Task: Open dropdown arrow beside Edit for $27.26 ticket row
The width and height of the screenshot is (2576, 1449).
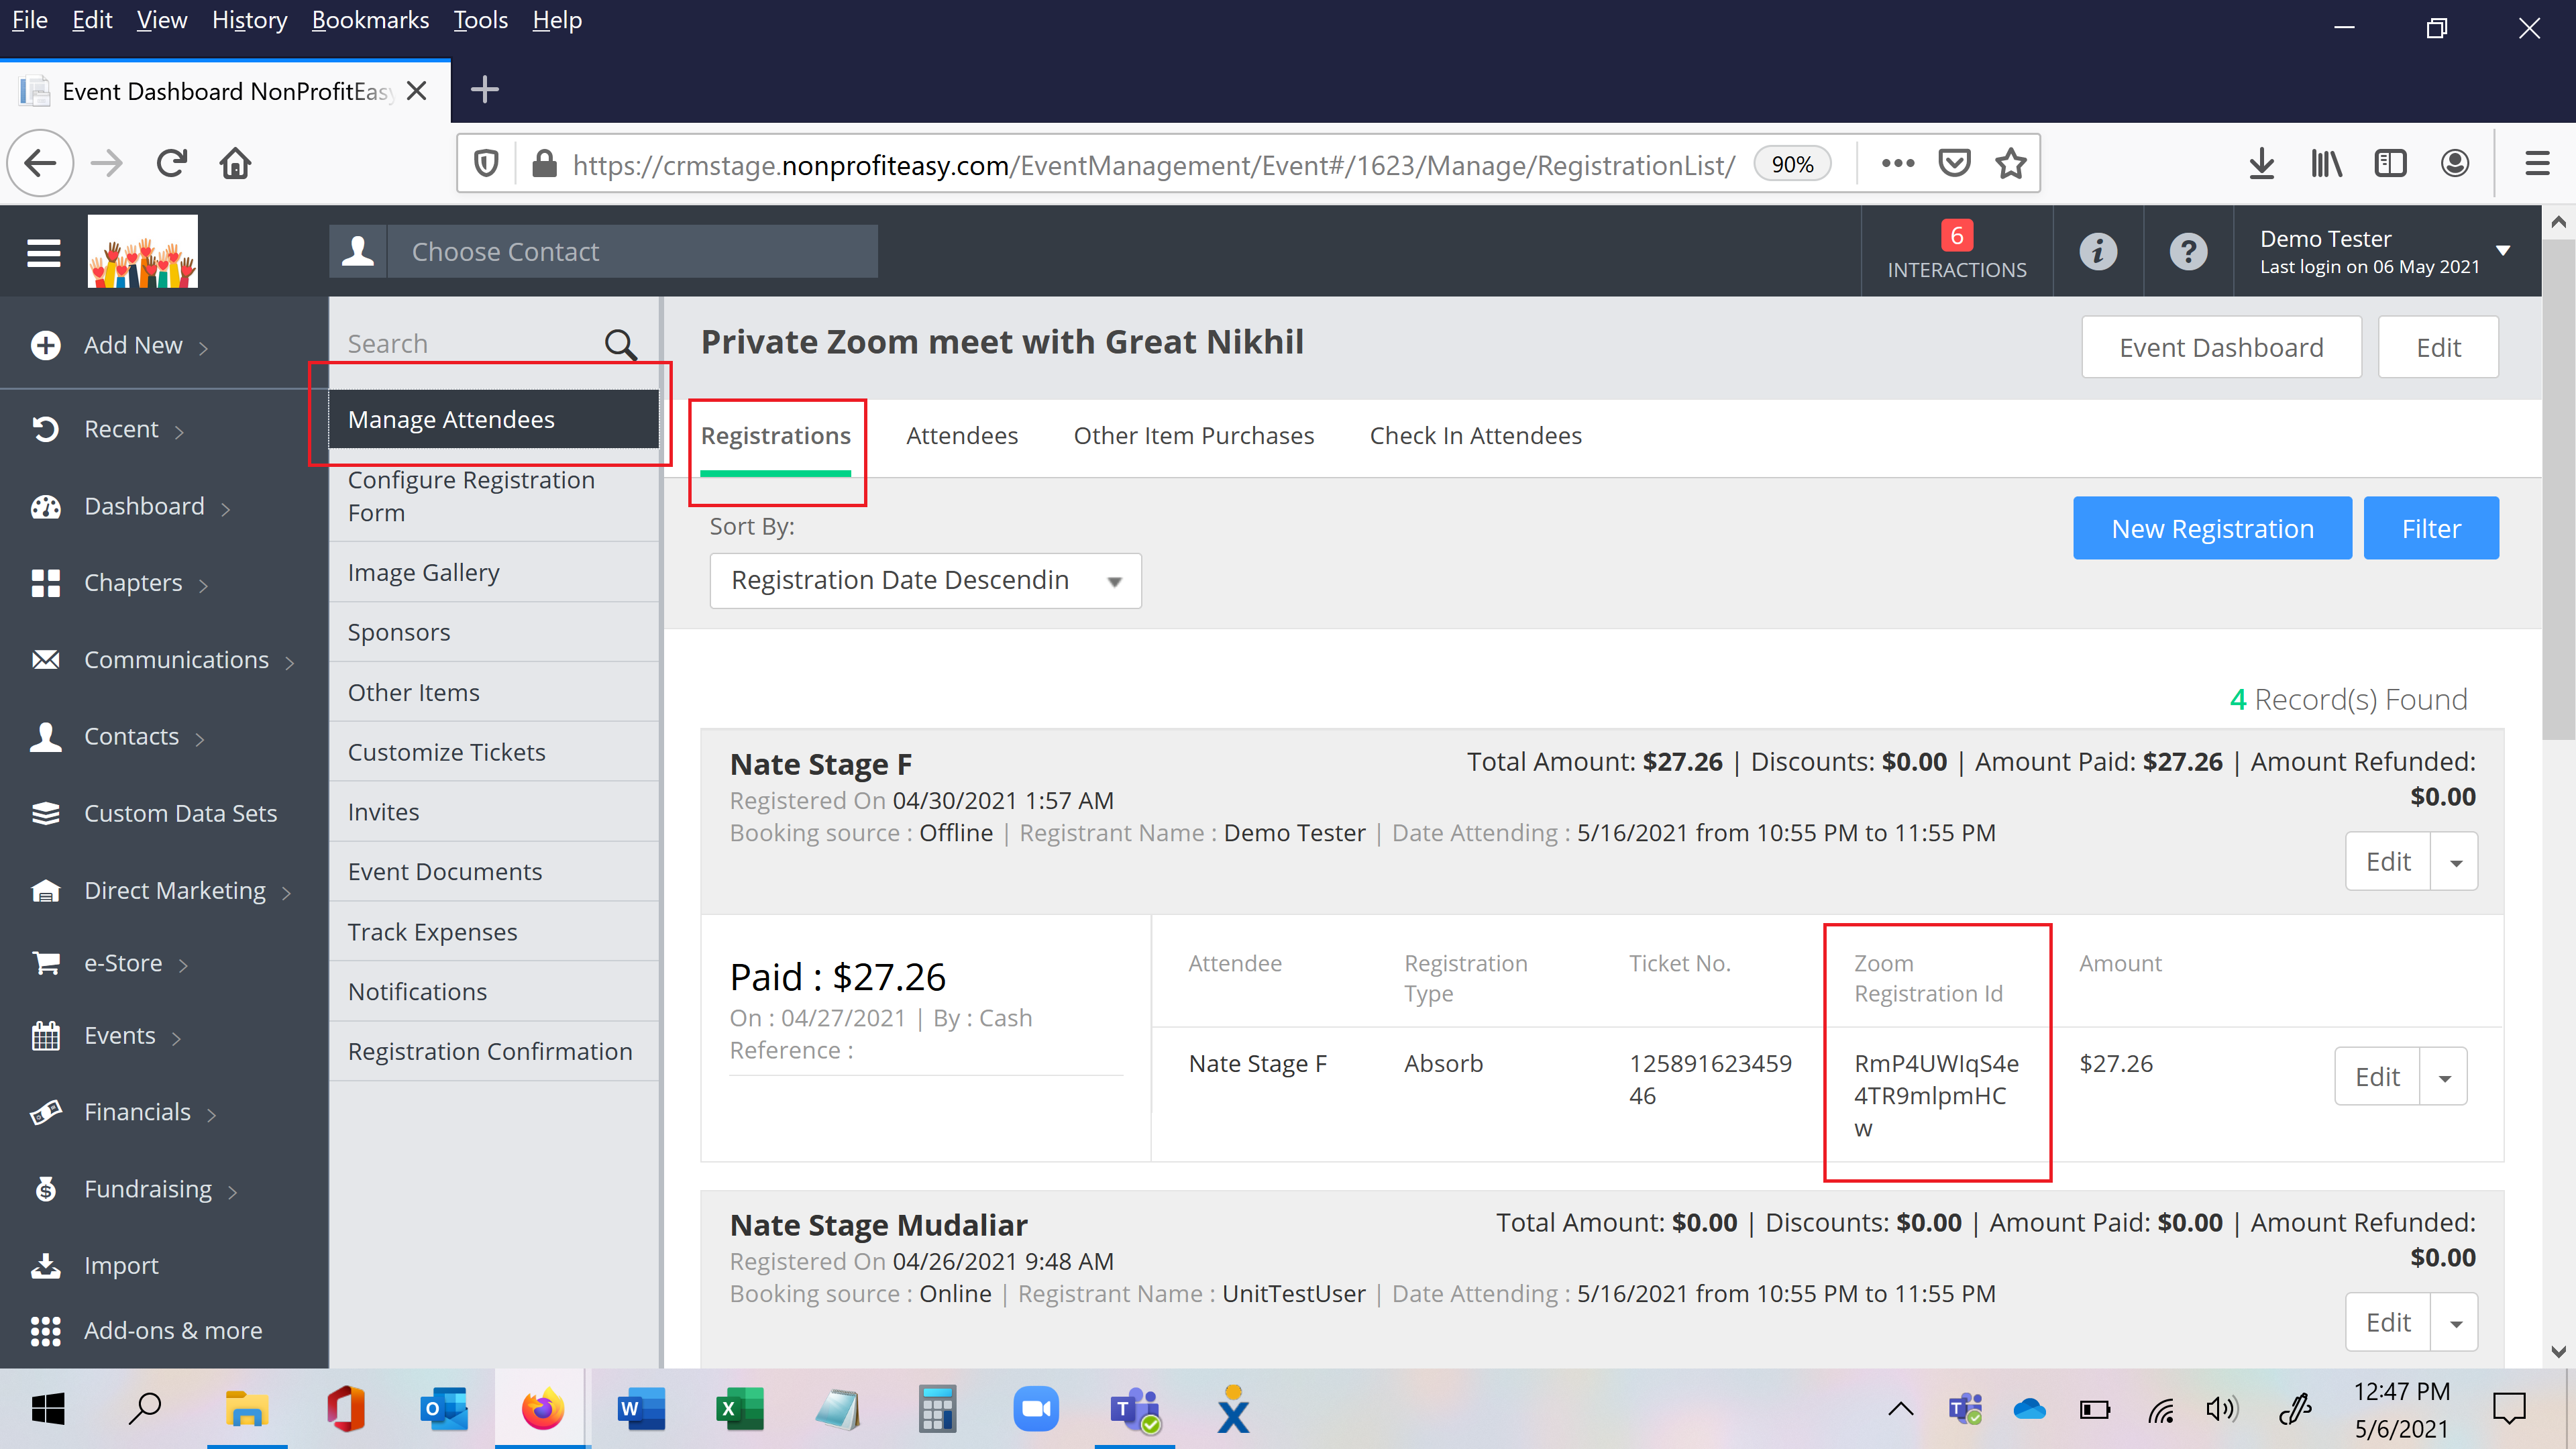Action: click(2444, 1077)
